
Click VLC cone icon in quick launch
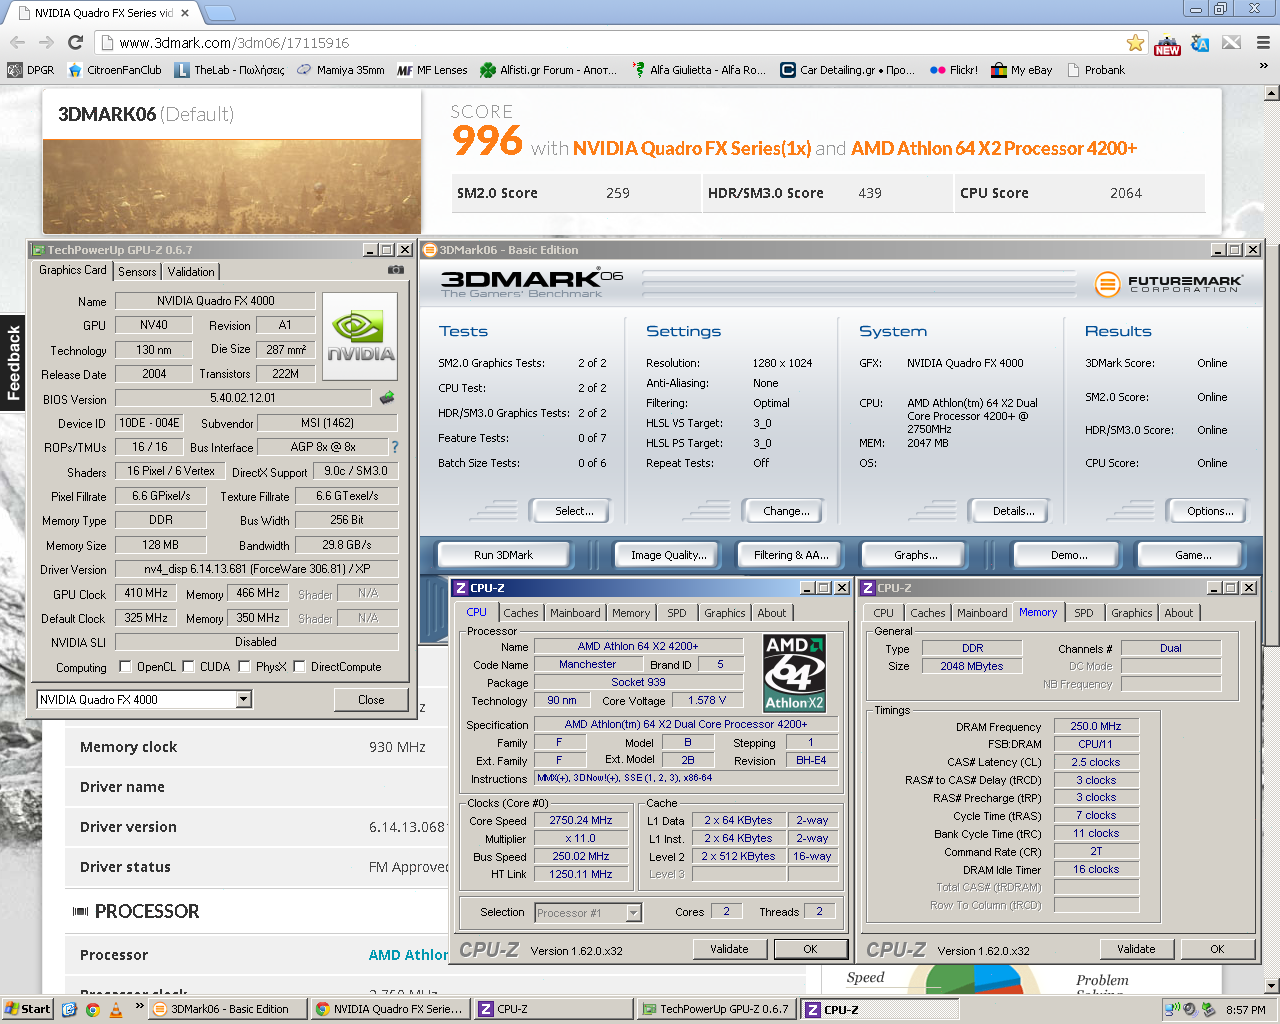tap(116, 1010)
